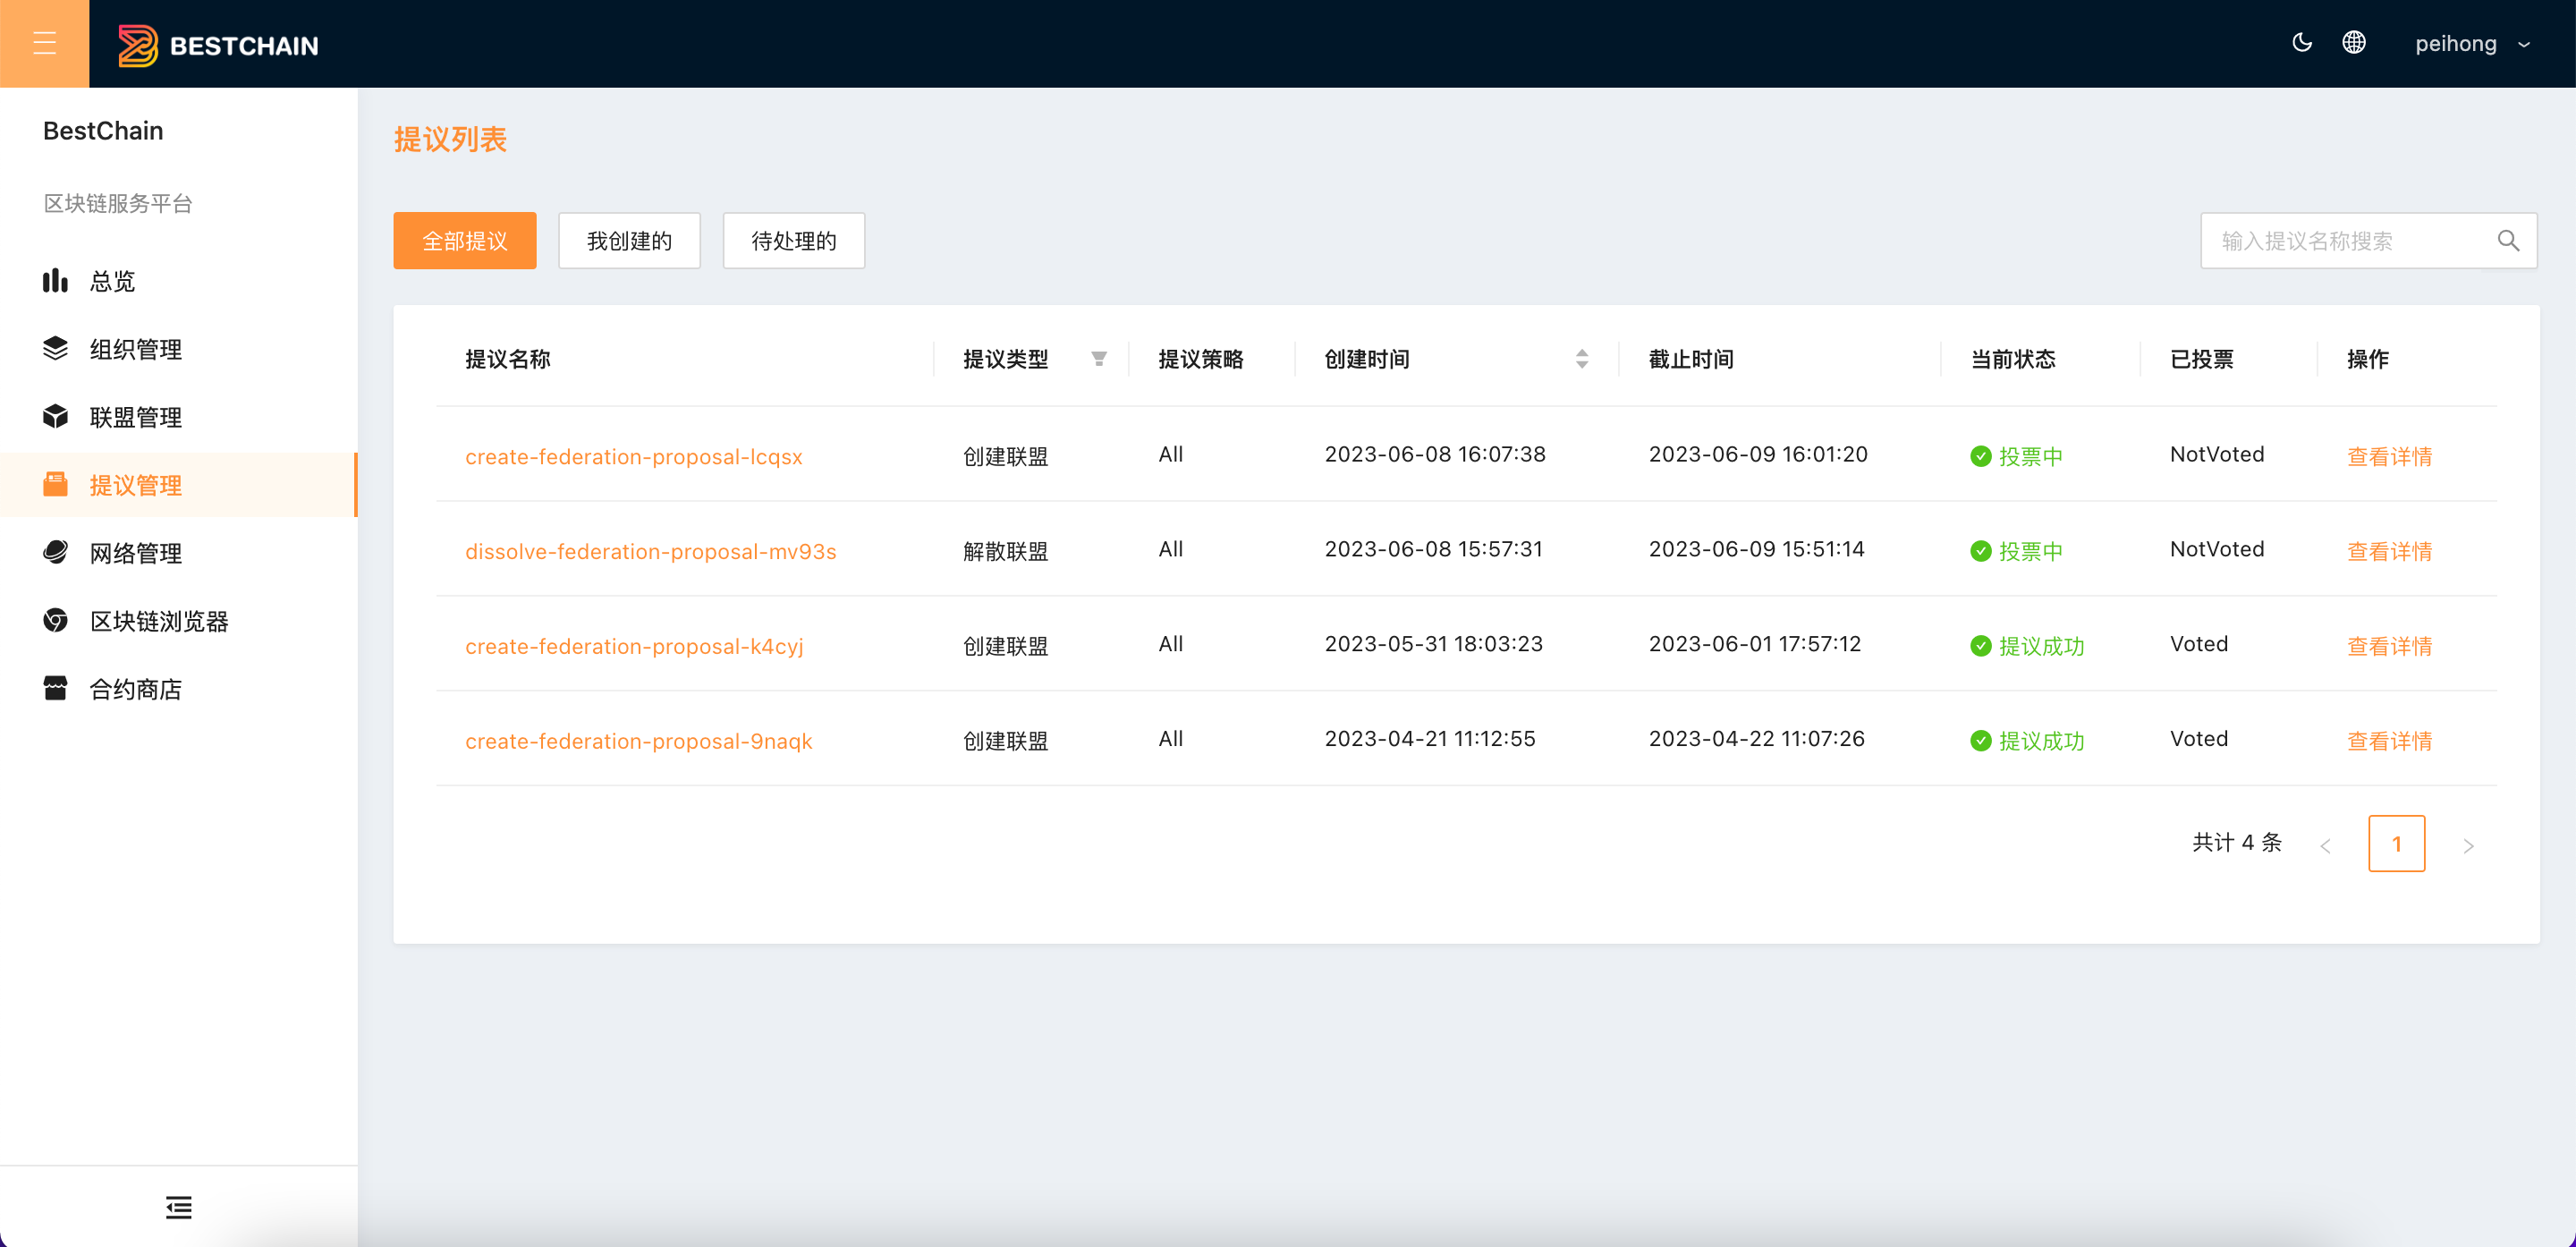Select page 1 in pagination
Viewport: 2576px width, 1247px height.
(x=2396, y=844)
